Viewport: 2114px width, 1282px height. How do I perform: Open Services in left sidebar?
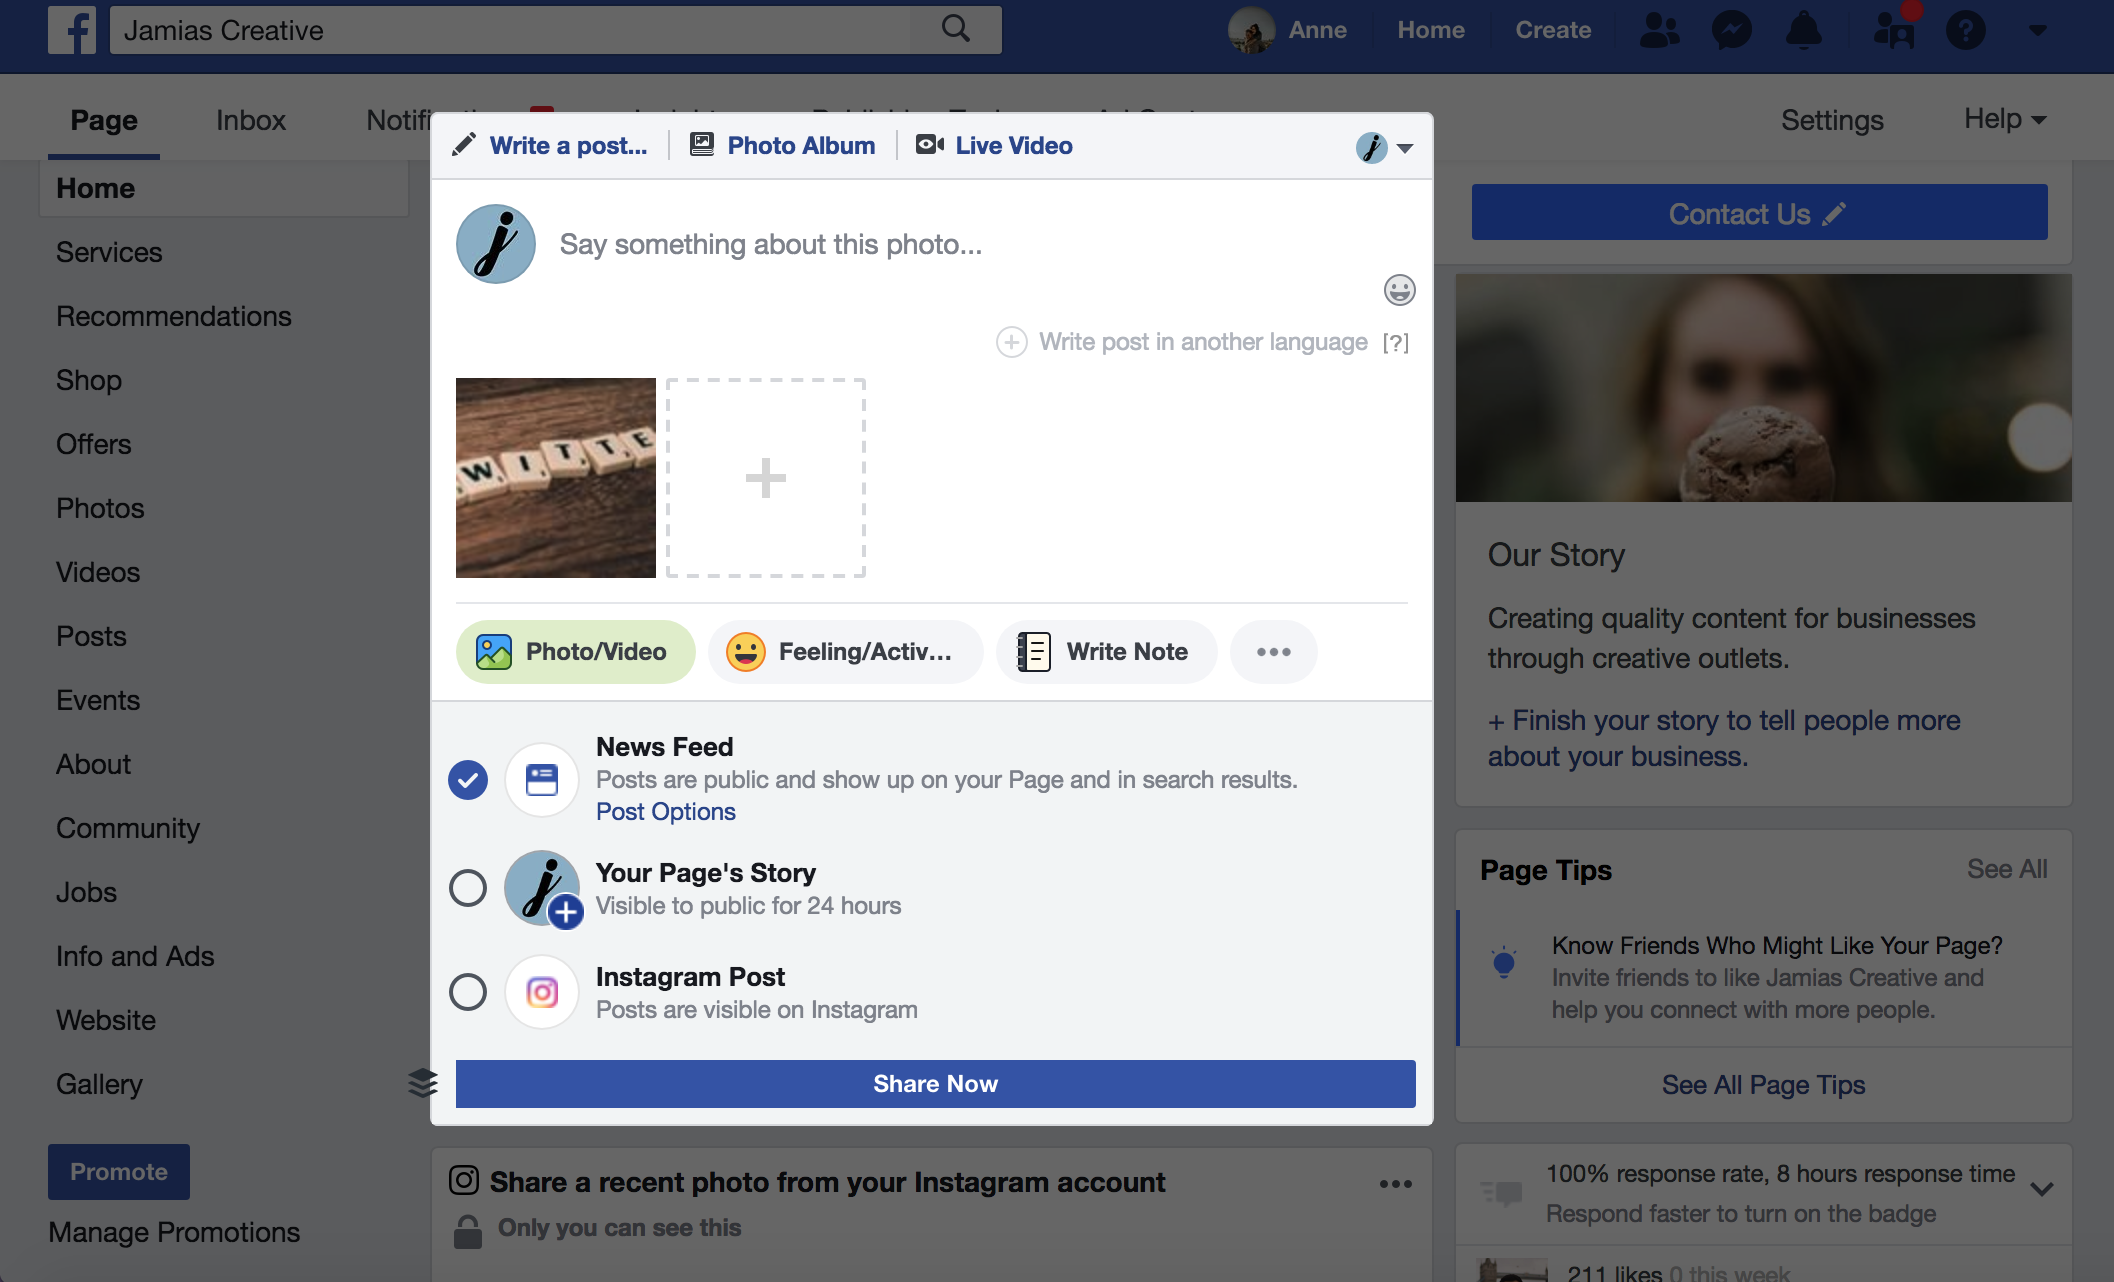tap(109, 252)
